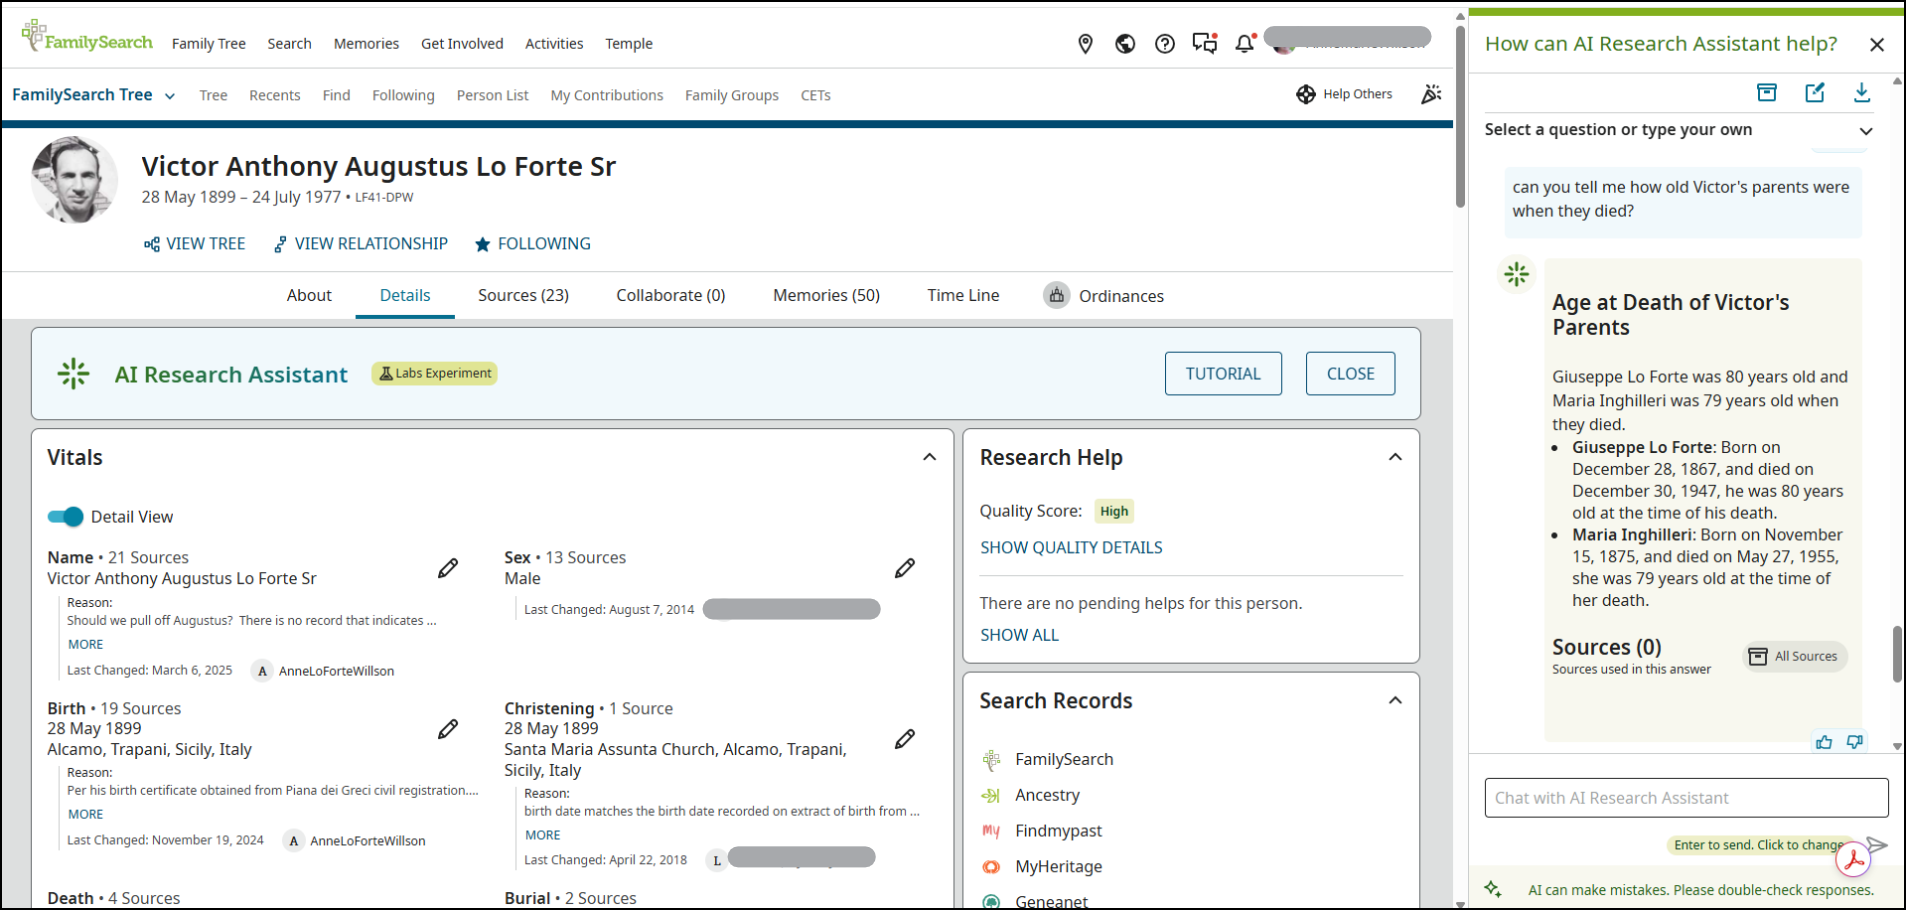Click the archive chats icon in AI panel
Viewport: 1906px width, 910px height.
[x=1767, y=92]
